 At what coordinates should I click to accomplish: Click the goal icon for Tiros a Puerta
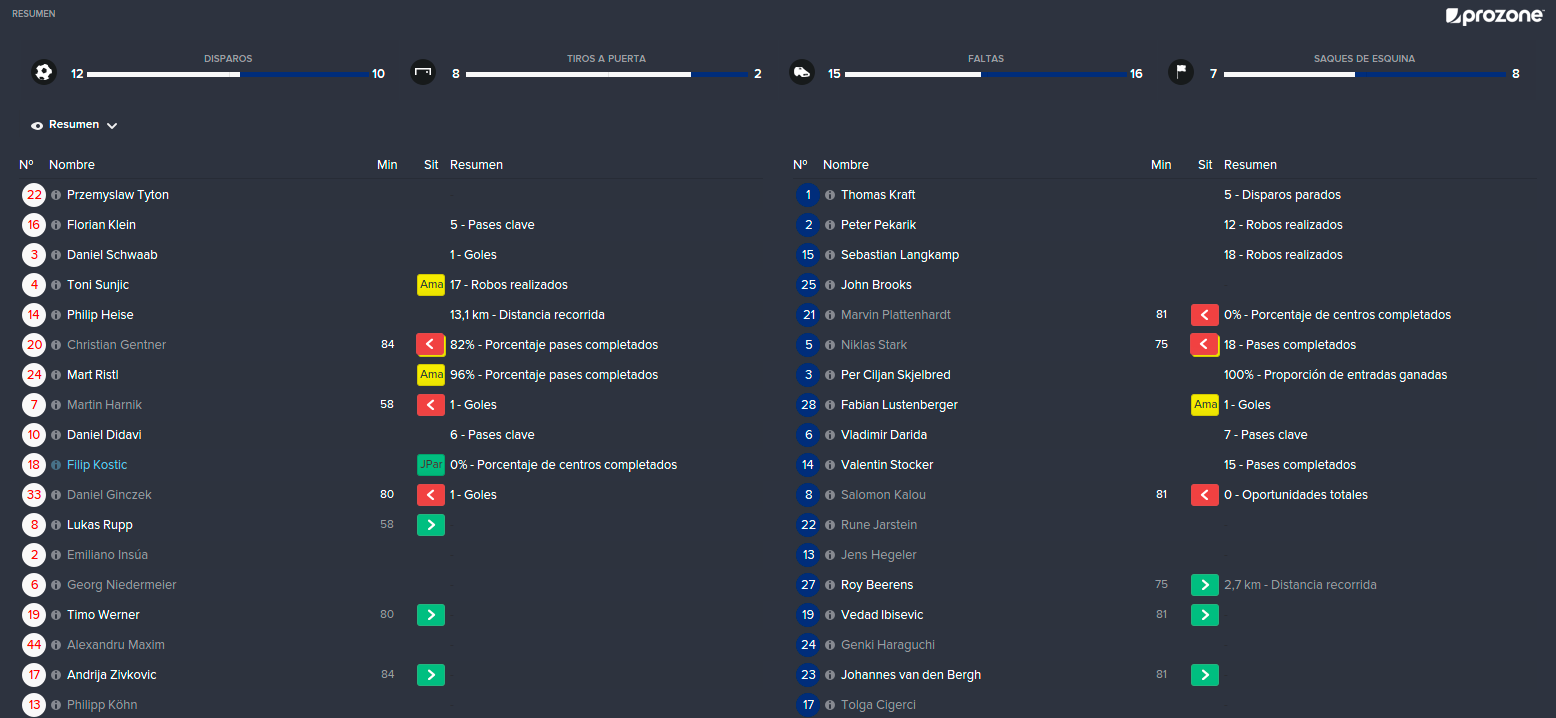(423, 72)
